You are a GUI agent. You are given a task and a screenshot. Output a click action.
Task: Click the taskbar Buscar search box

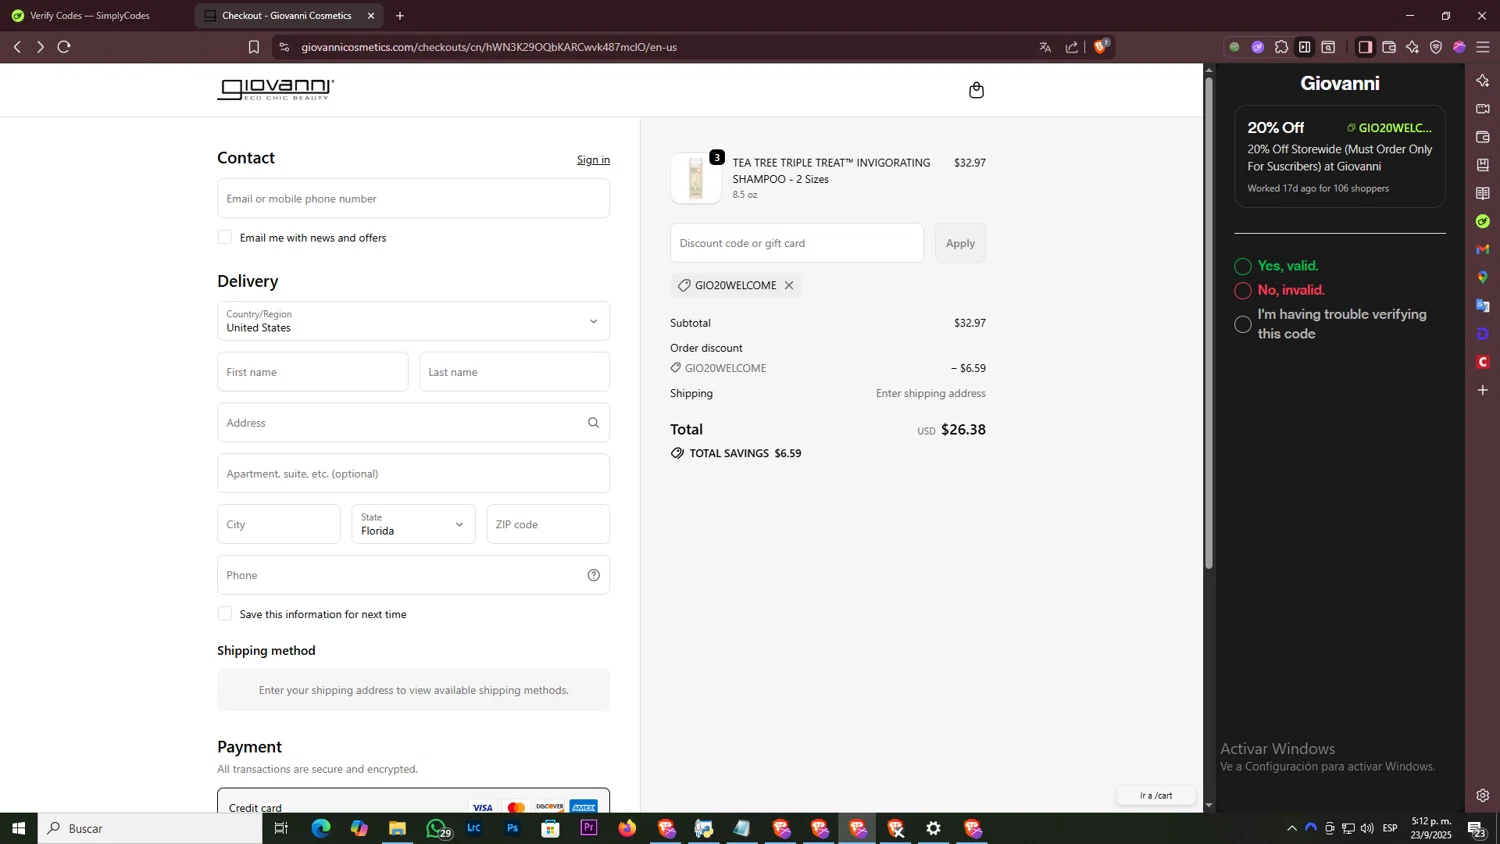(150, 828)
